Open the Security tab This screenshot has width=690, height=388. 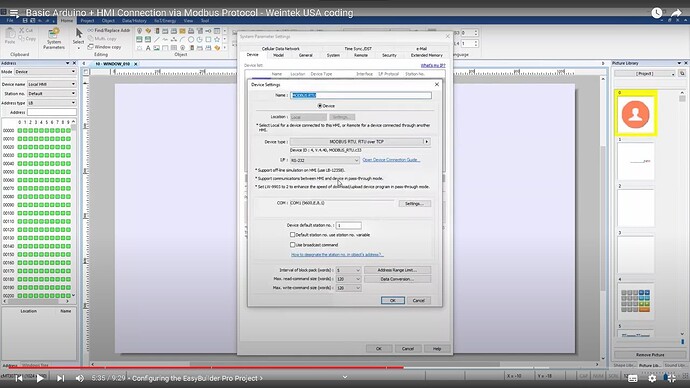click(x=389, y=55)
